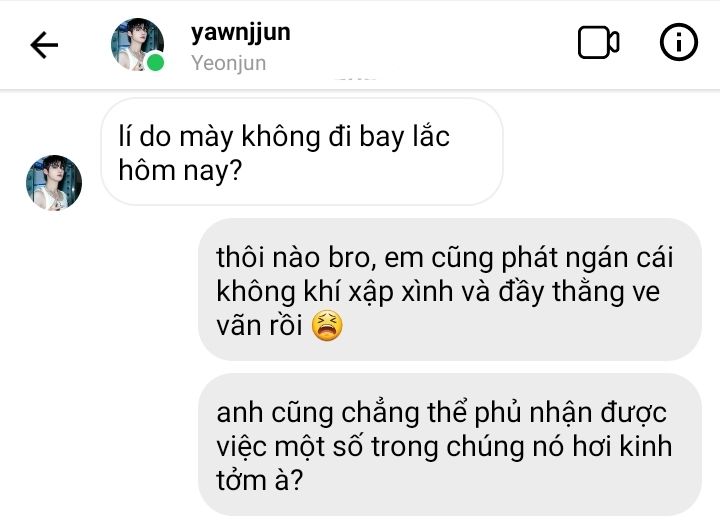The height and width of the screenshot is (525, 720).
Task: Tap the display name Yeonjun
Action: [x=229, y=63]
